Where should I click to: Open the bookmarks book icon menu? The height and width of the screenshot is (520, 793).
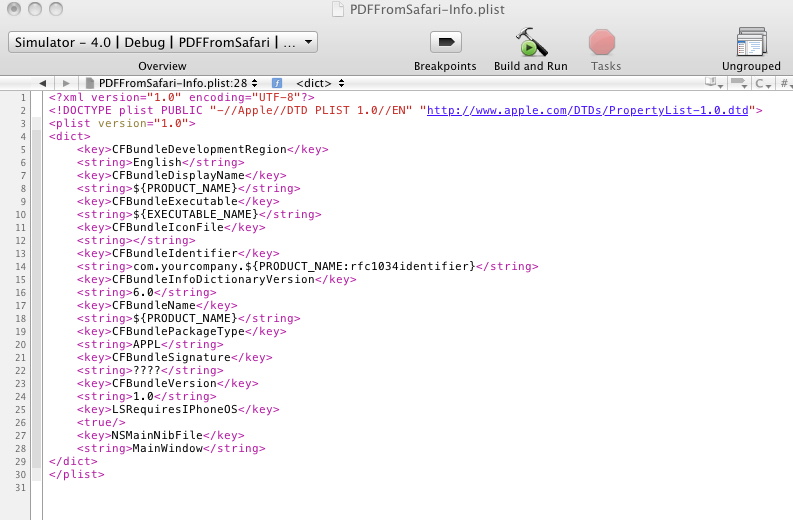713,82
